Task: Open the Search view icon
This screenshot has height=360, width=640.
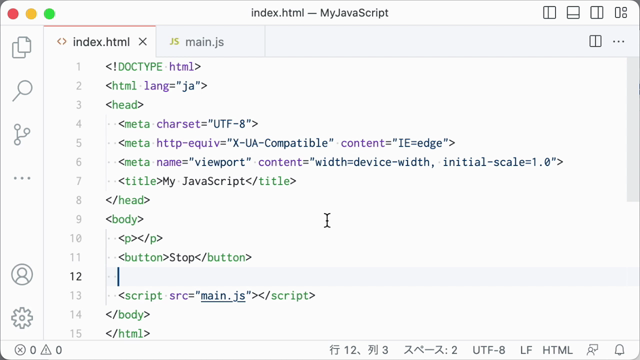Action: click(22, 91)
